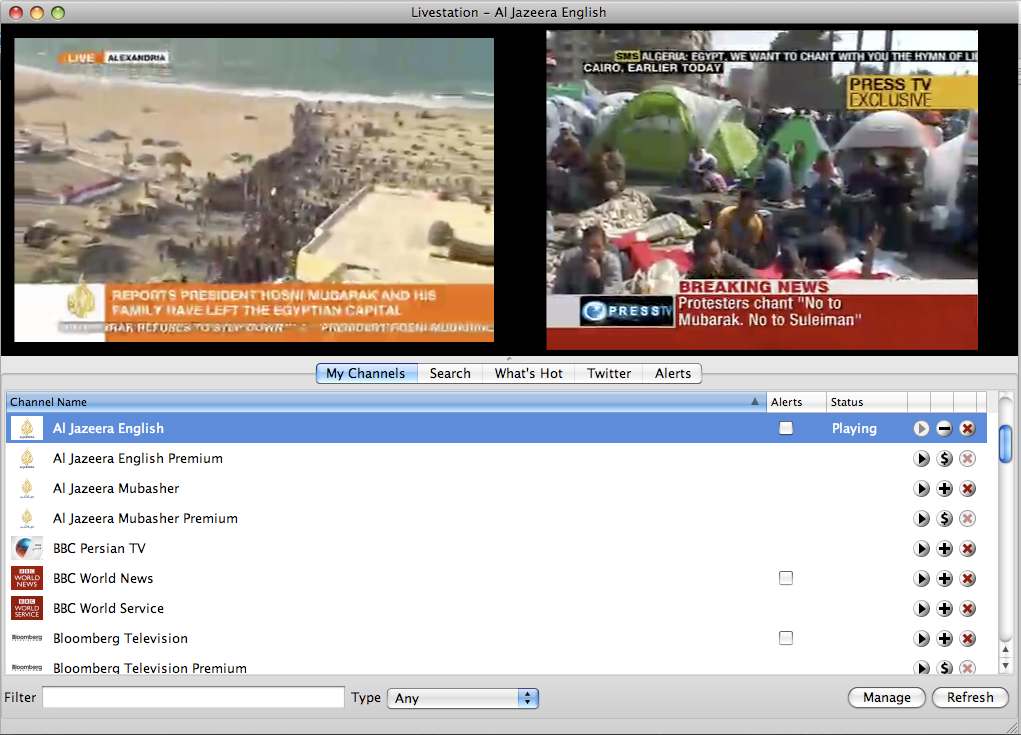Remove Al Jazeera Mubasher with red X
1021x735 pixels.
[x=968, y=488]
